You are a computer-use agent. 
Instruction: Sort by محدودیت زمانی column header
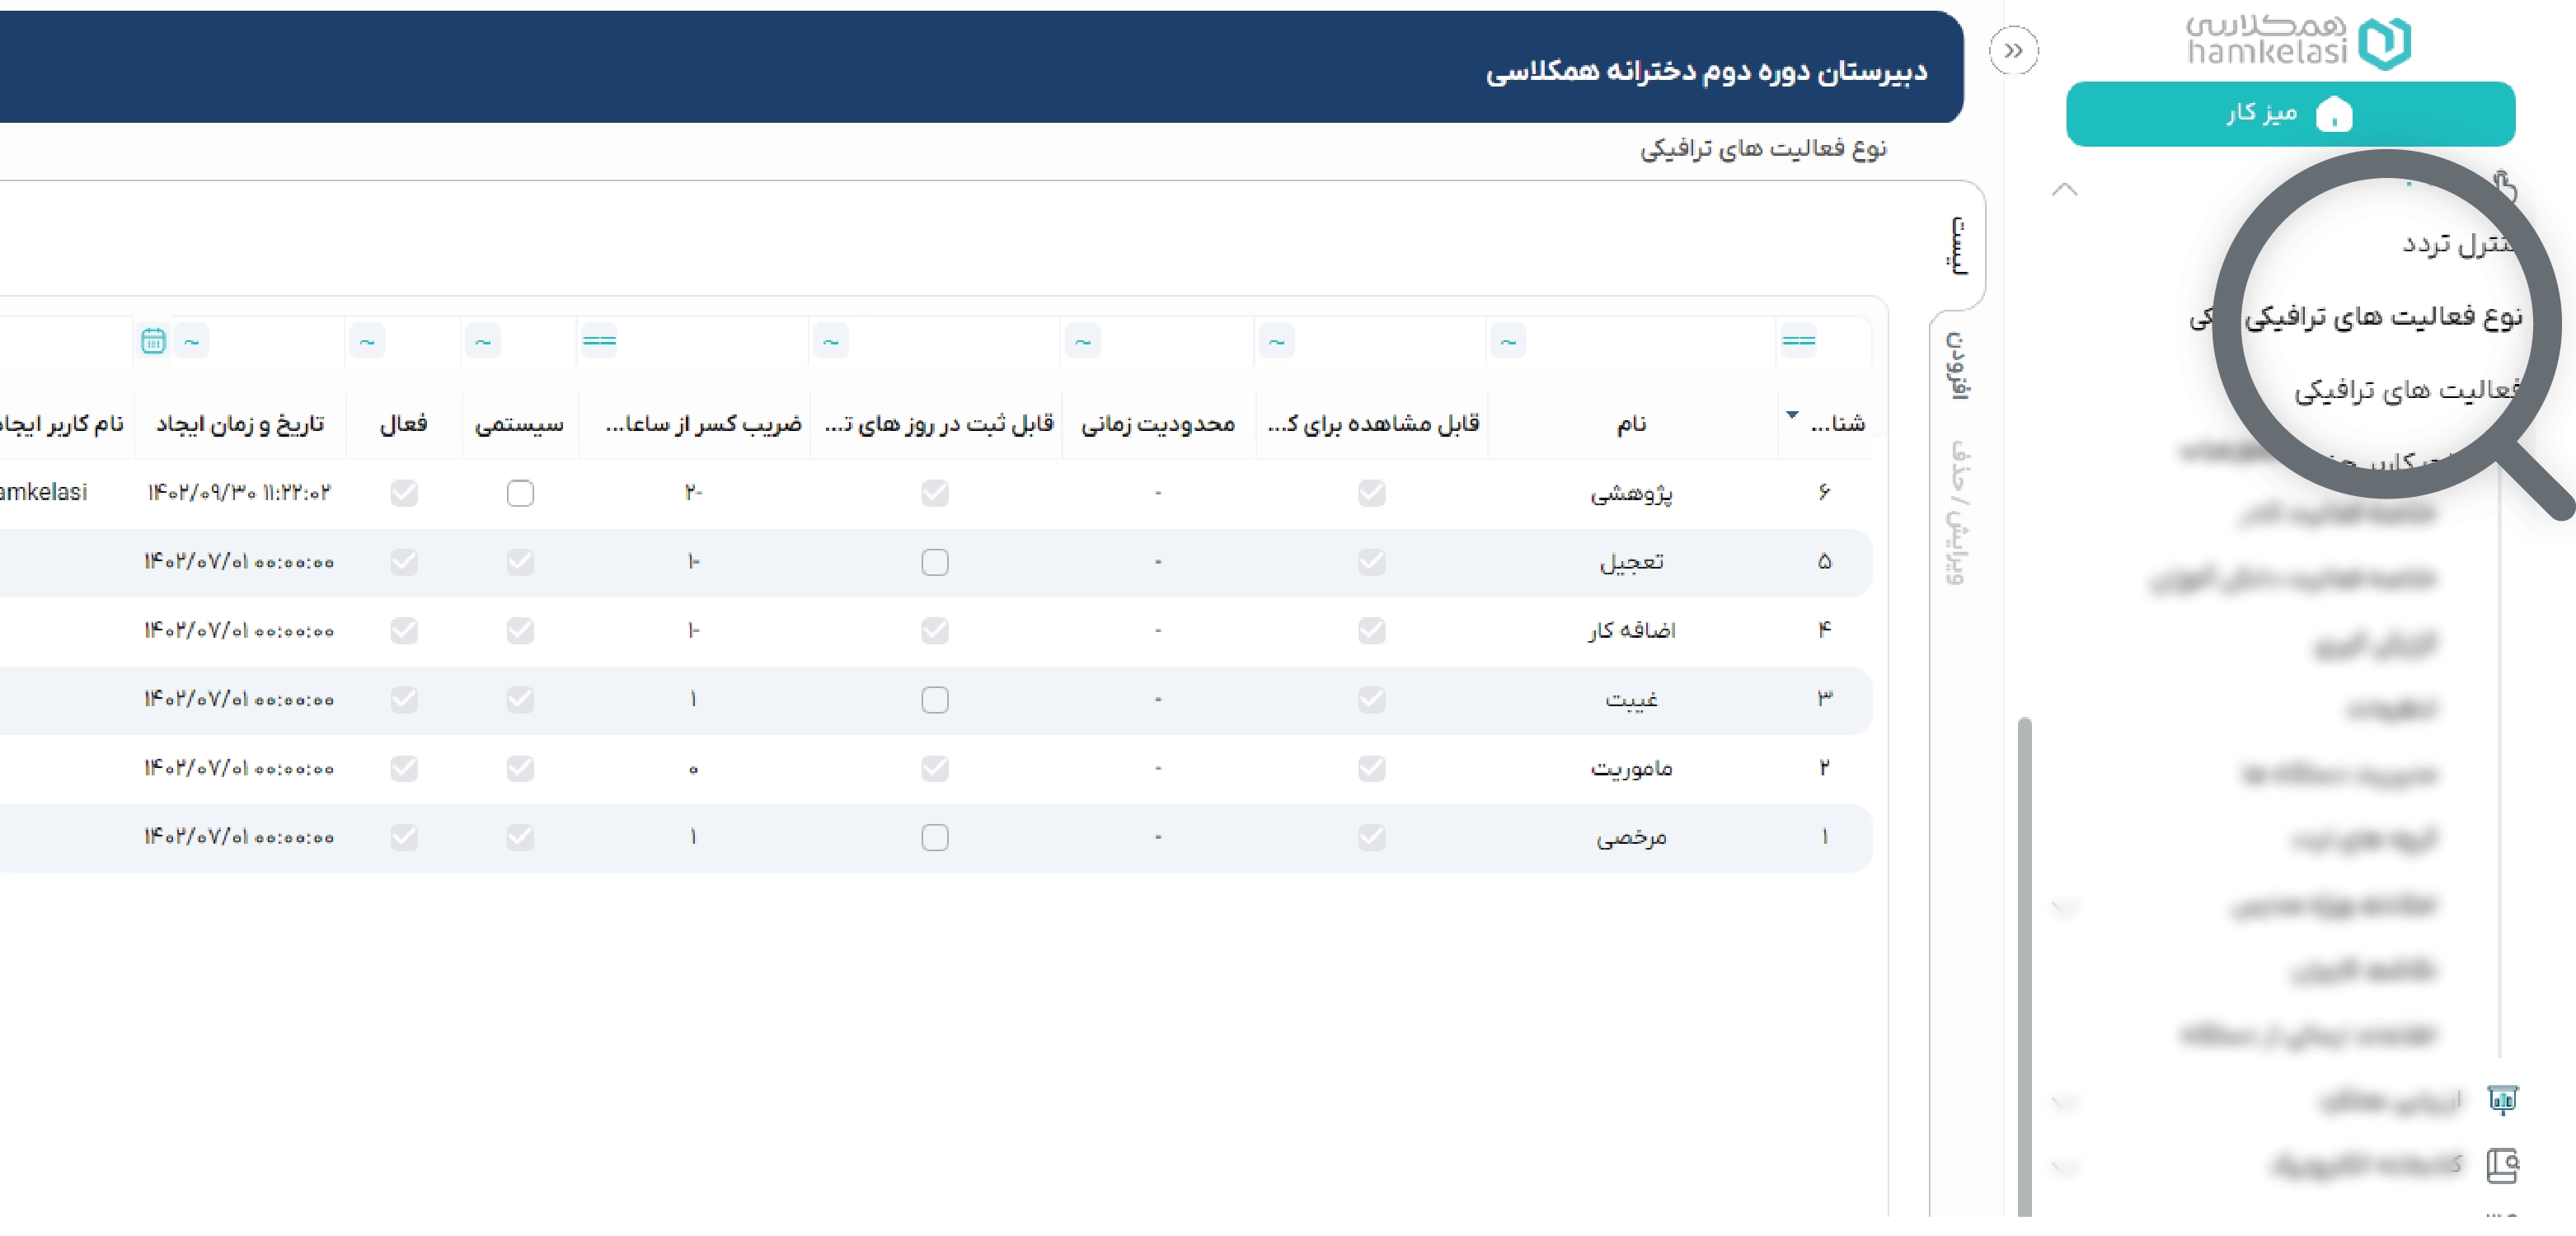pyautogui.click(x=1158, y=424)
